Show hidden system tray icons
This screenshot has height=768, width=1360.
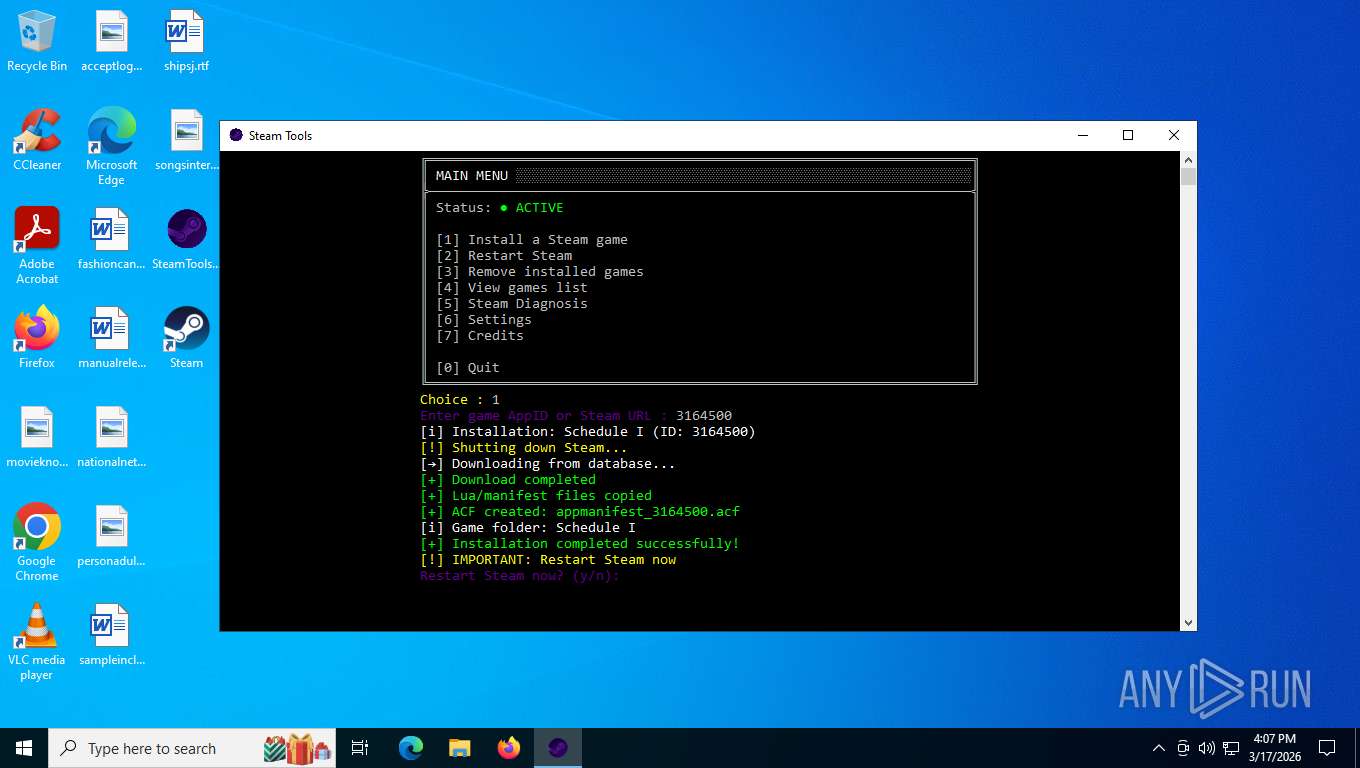point(1159,748)
